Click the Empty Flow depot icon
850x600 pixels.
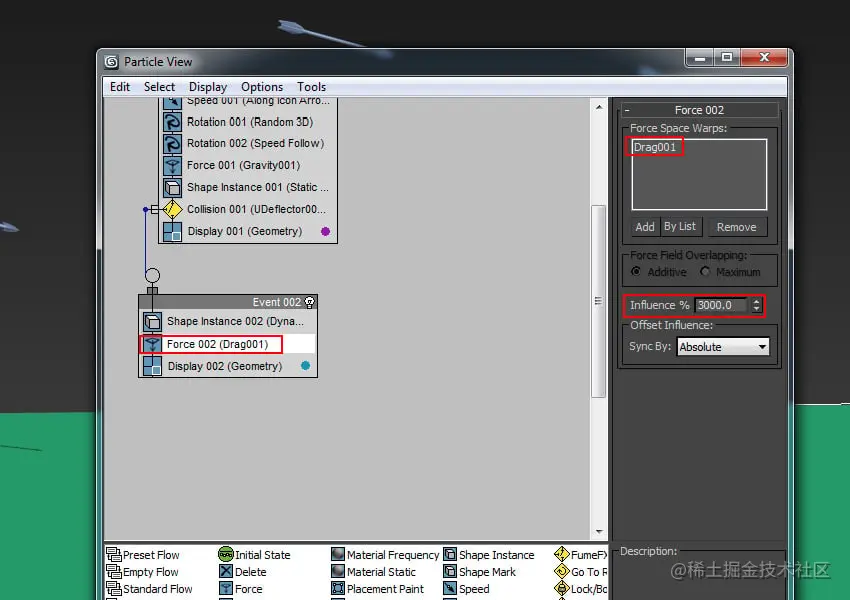point(114,571)
